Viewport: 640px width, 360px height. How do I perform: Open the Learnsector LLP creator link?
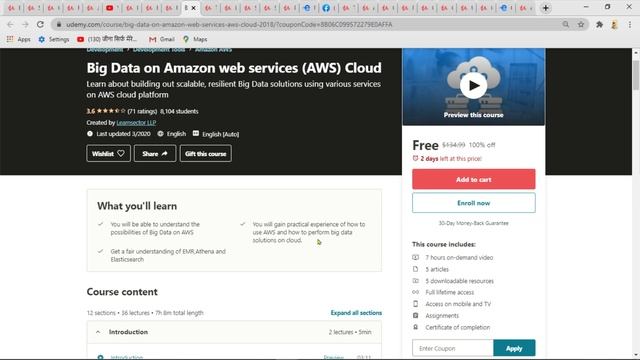coord(136,122)
